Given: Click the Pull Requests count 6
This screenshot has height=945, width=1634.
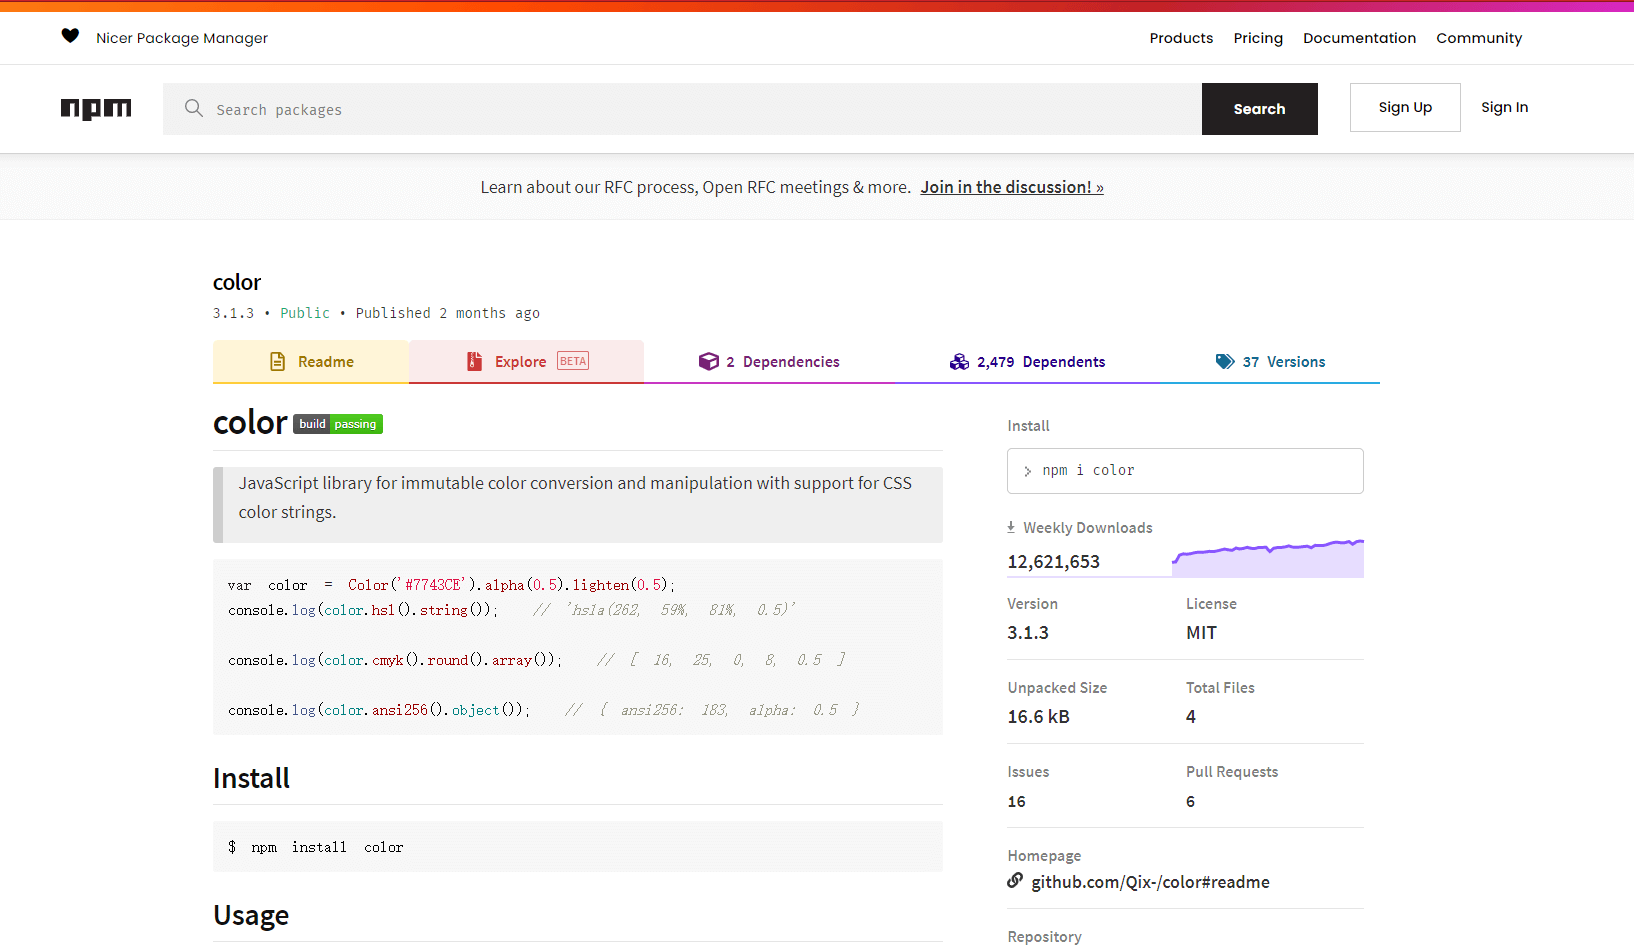Looking at the screenshot, I should click(x=1190, y=802).
